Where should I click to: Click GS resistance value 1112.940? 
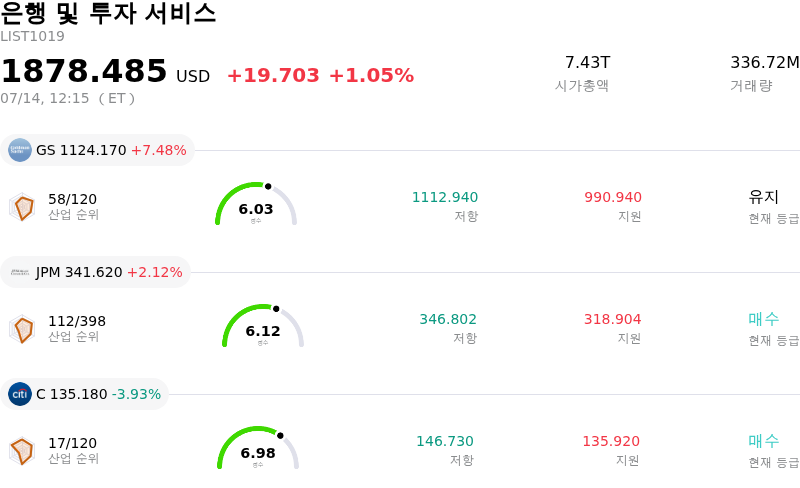[x=445, y=197]
